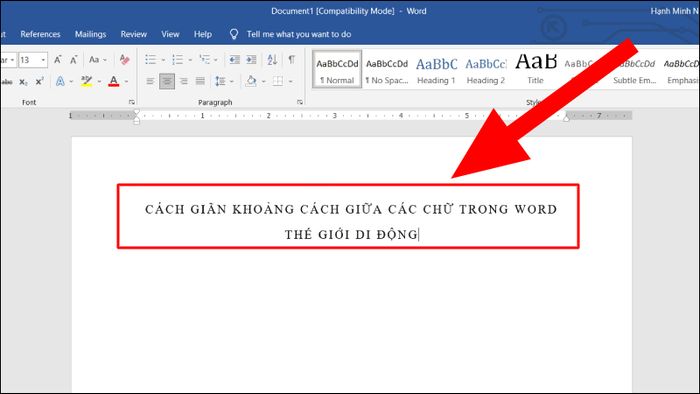
Task: Click the Decrease Font Size icon
Action: (74, 60)
